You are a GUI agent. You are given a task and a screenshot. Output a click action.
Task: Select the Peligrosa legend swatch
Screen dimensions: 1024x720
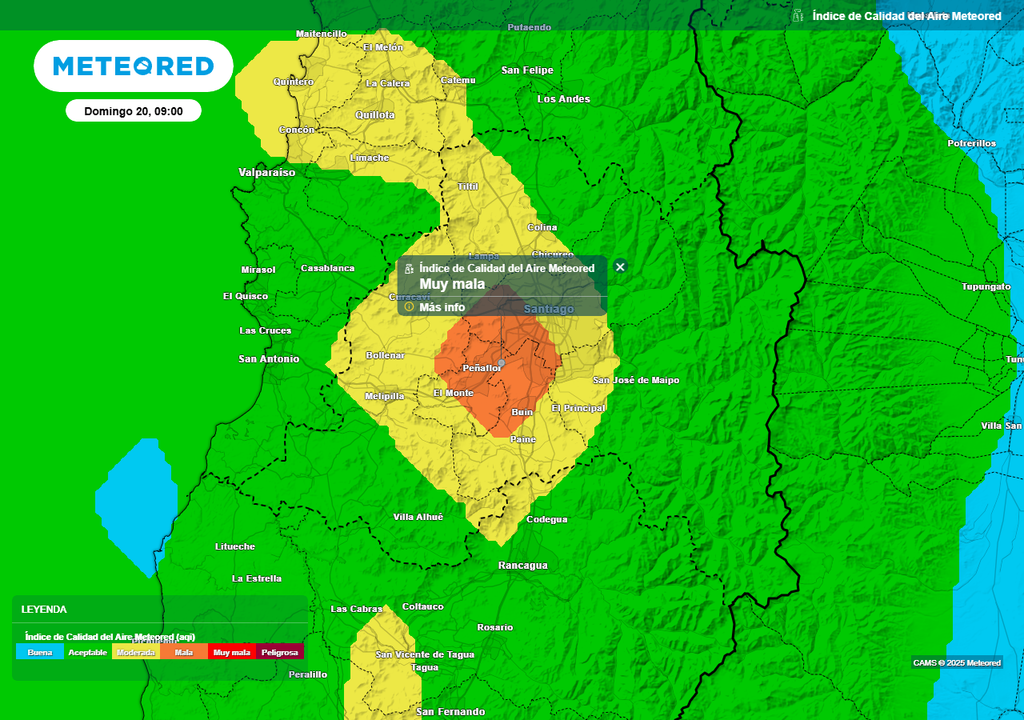tap(280, 652)
